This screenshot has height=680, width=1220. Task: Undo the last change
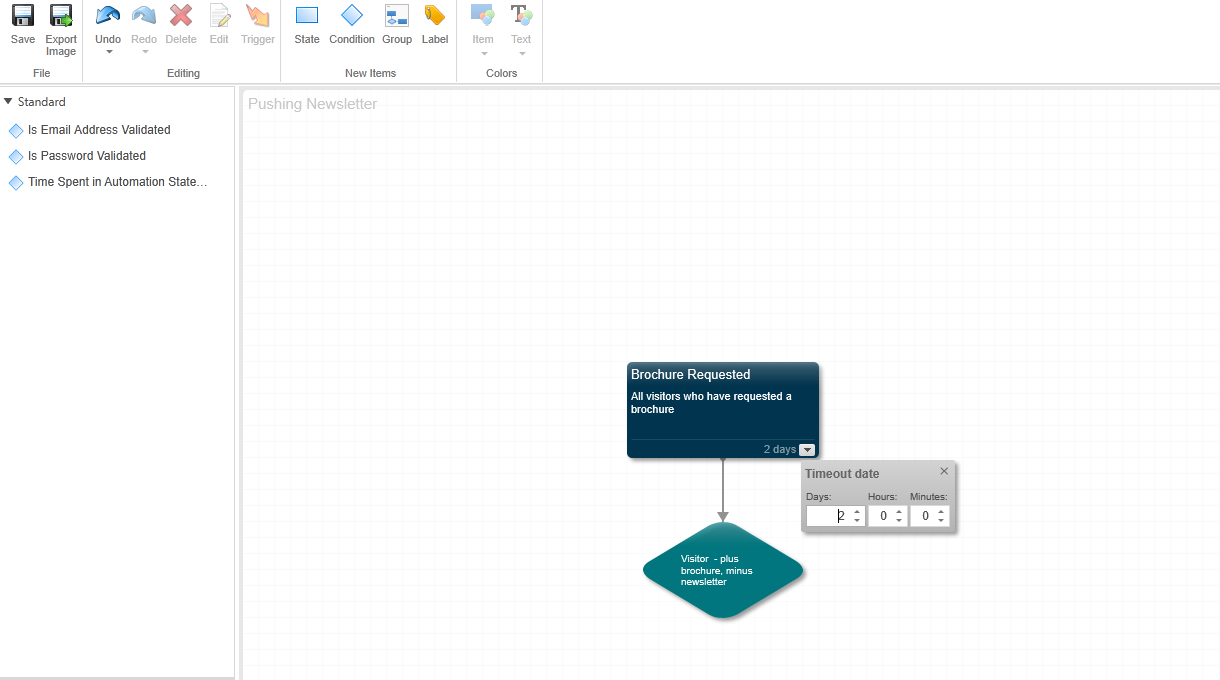point(107,22)
